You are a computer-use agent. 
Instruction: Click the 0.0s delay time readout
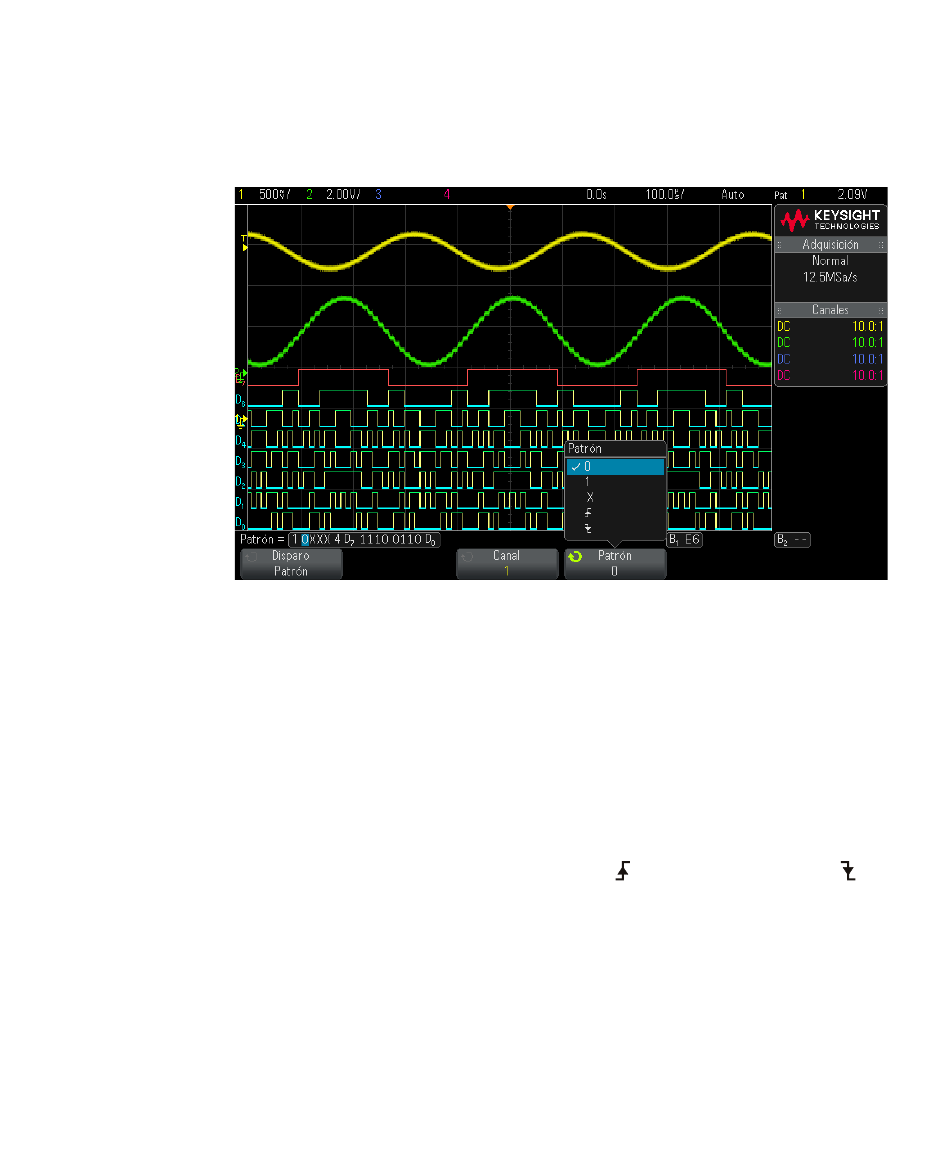coord(596,195)
